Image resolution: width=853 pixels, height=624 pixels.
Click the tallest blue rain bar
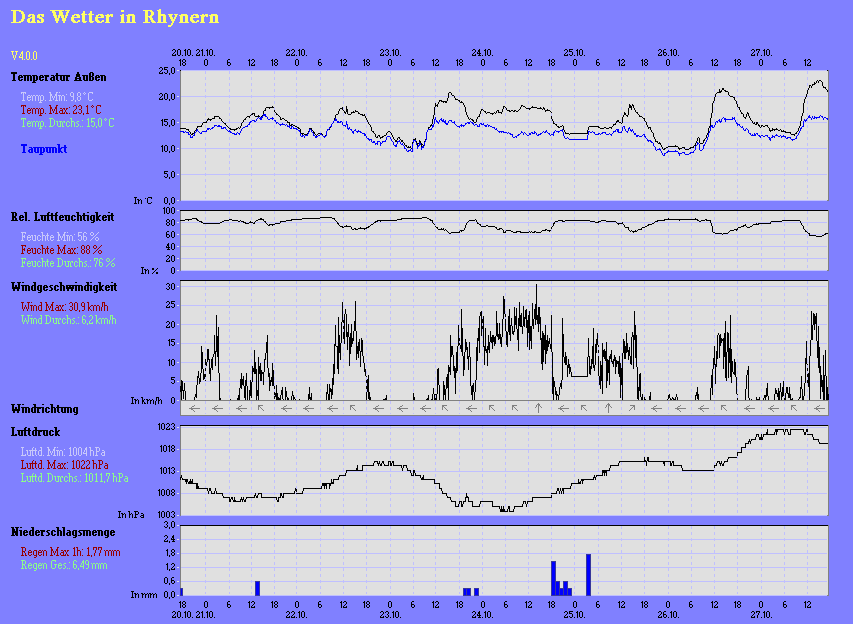pos(589,574)
